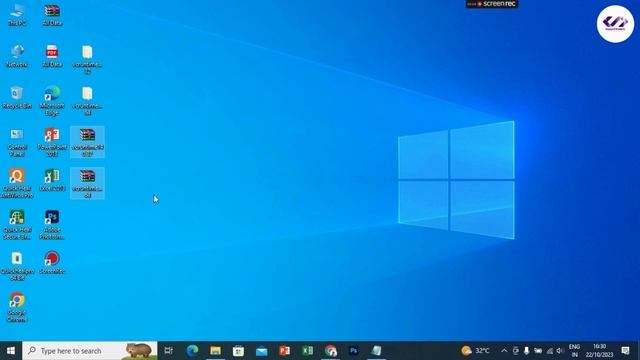Image resolution: width=640 pixels, height=360 pixels.
Task: Open Task View from the taskbar
Action: (x=169, y=351)
